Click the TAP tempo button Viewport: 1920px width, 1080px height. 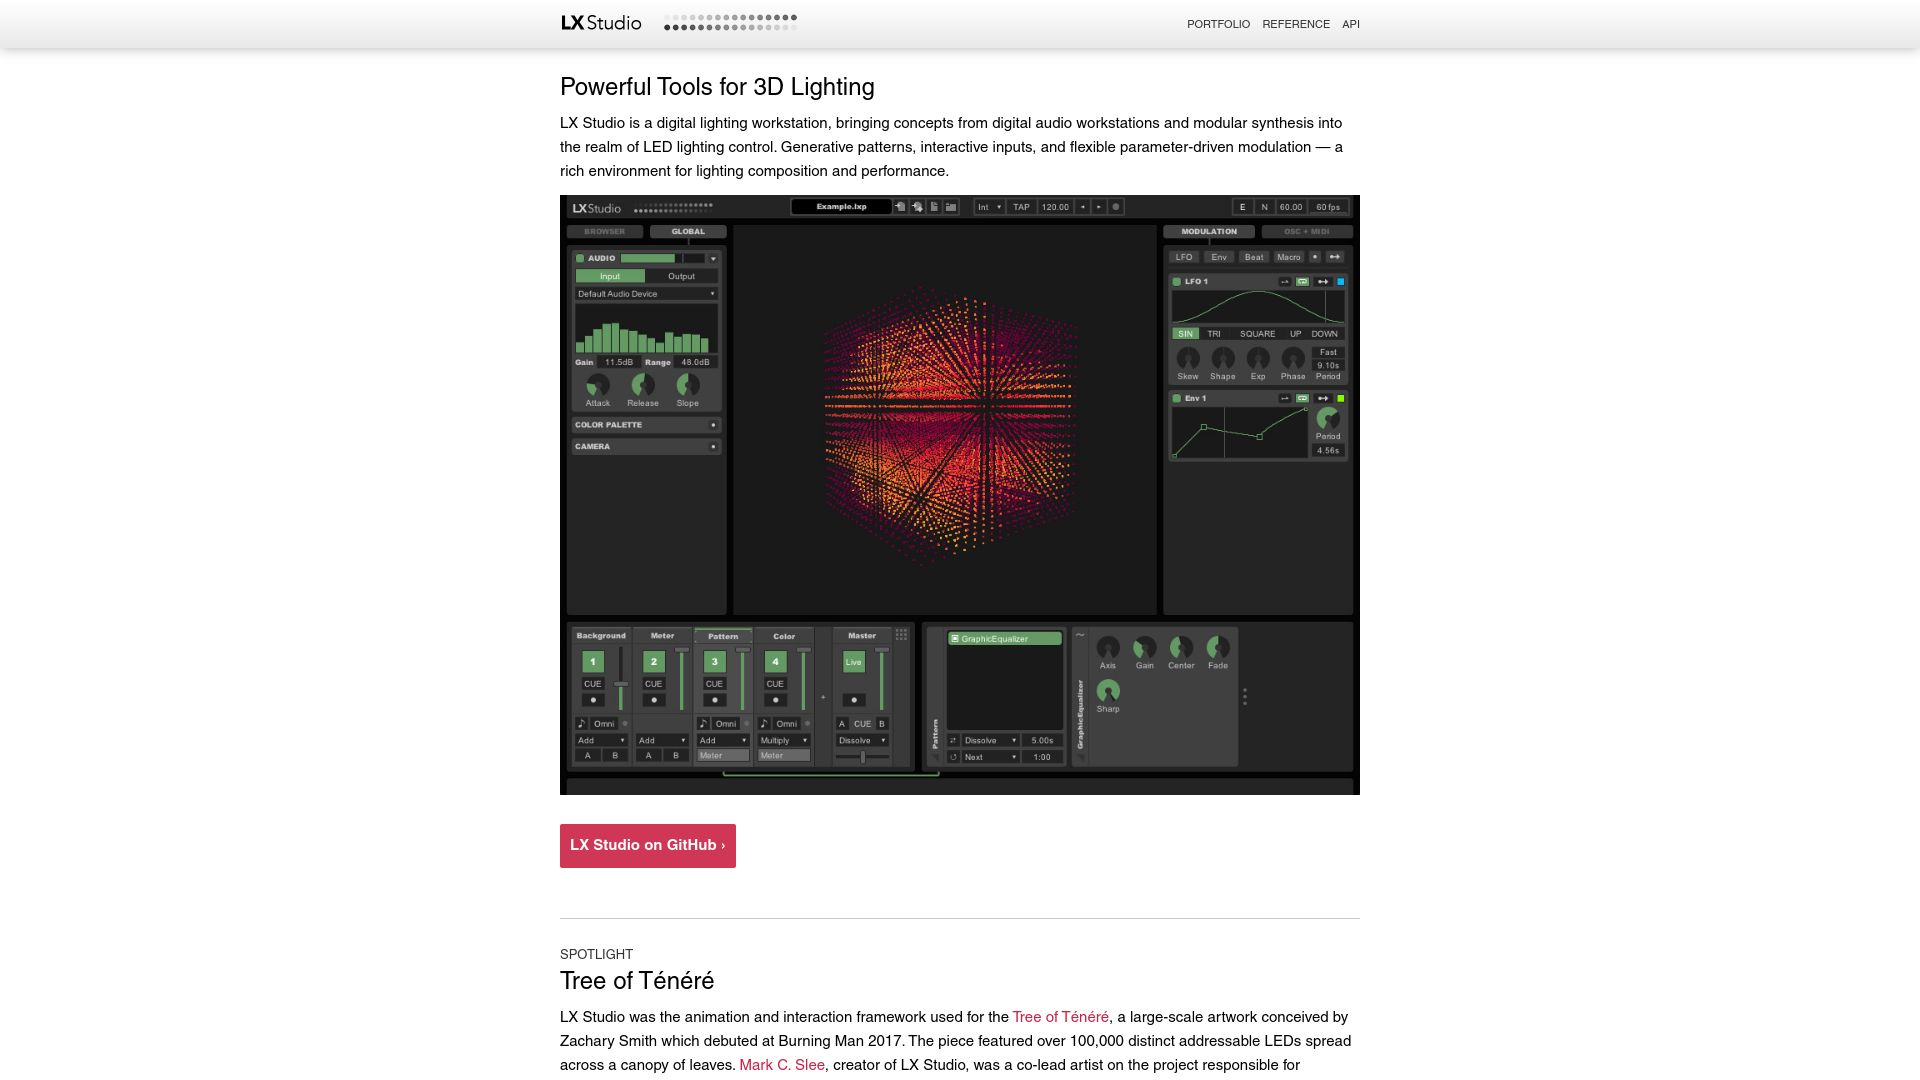tap(1021, 207)
